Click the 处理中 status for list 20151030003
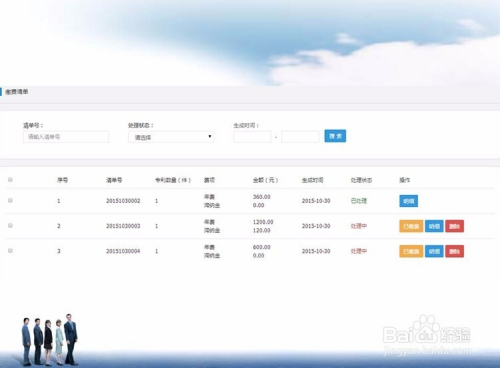 pos(359,226)
